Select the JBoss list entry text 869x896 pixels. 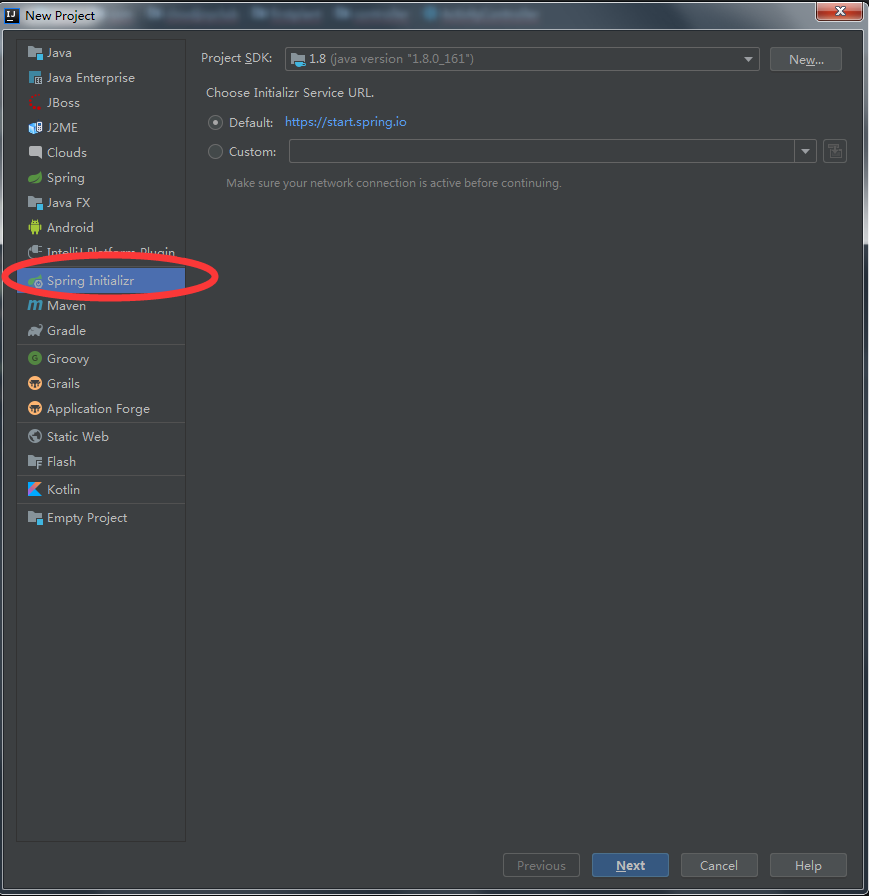coord(63,103)
